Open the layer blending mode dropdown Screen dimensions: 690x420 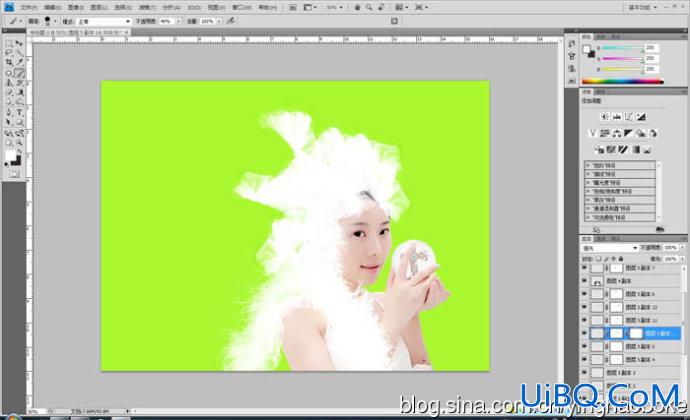609,248
